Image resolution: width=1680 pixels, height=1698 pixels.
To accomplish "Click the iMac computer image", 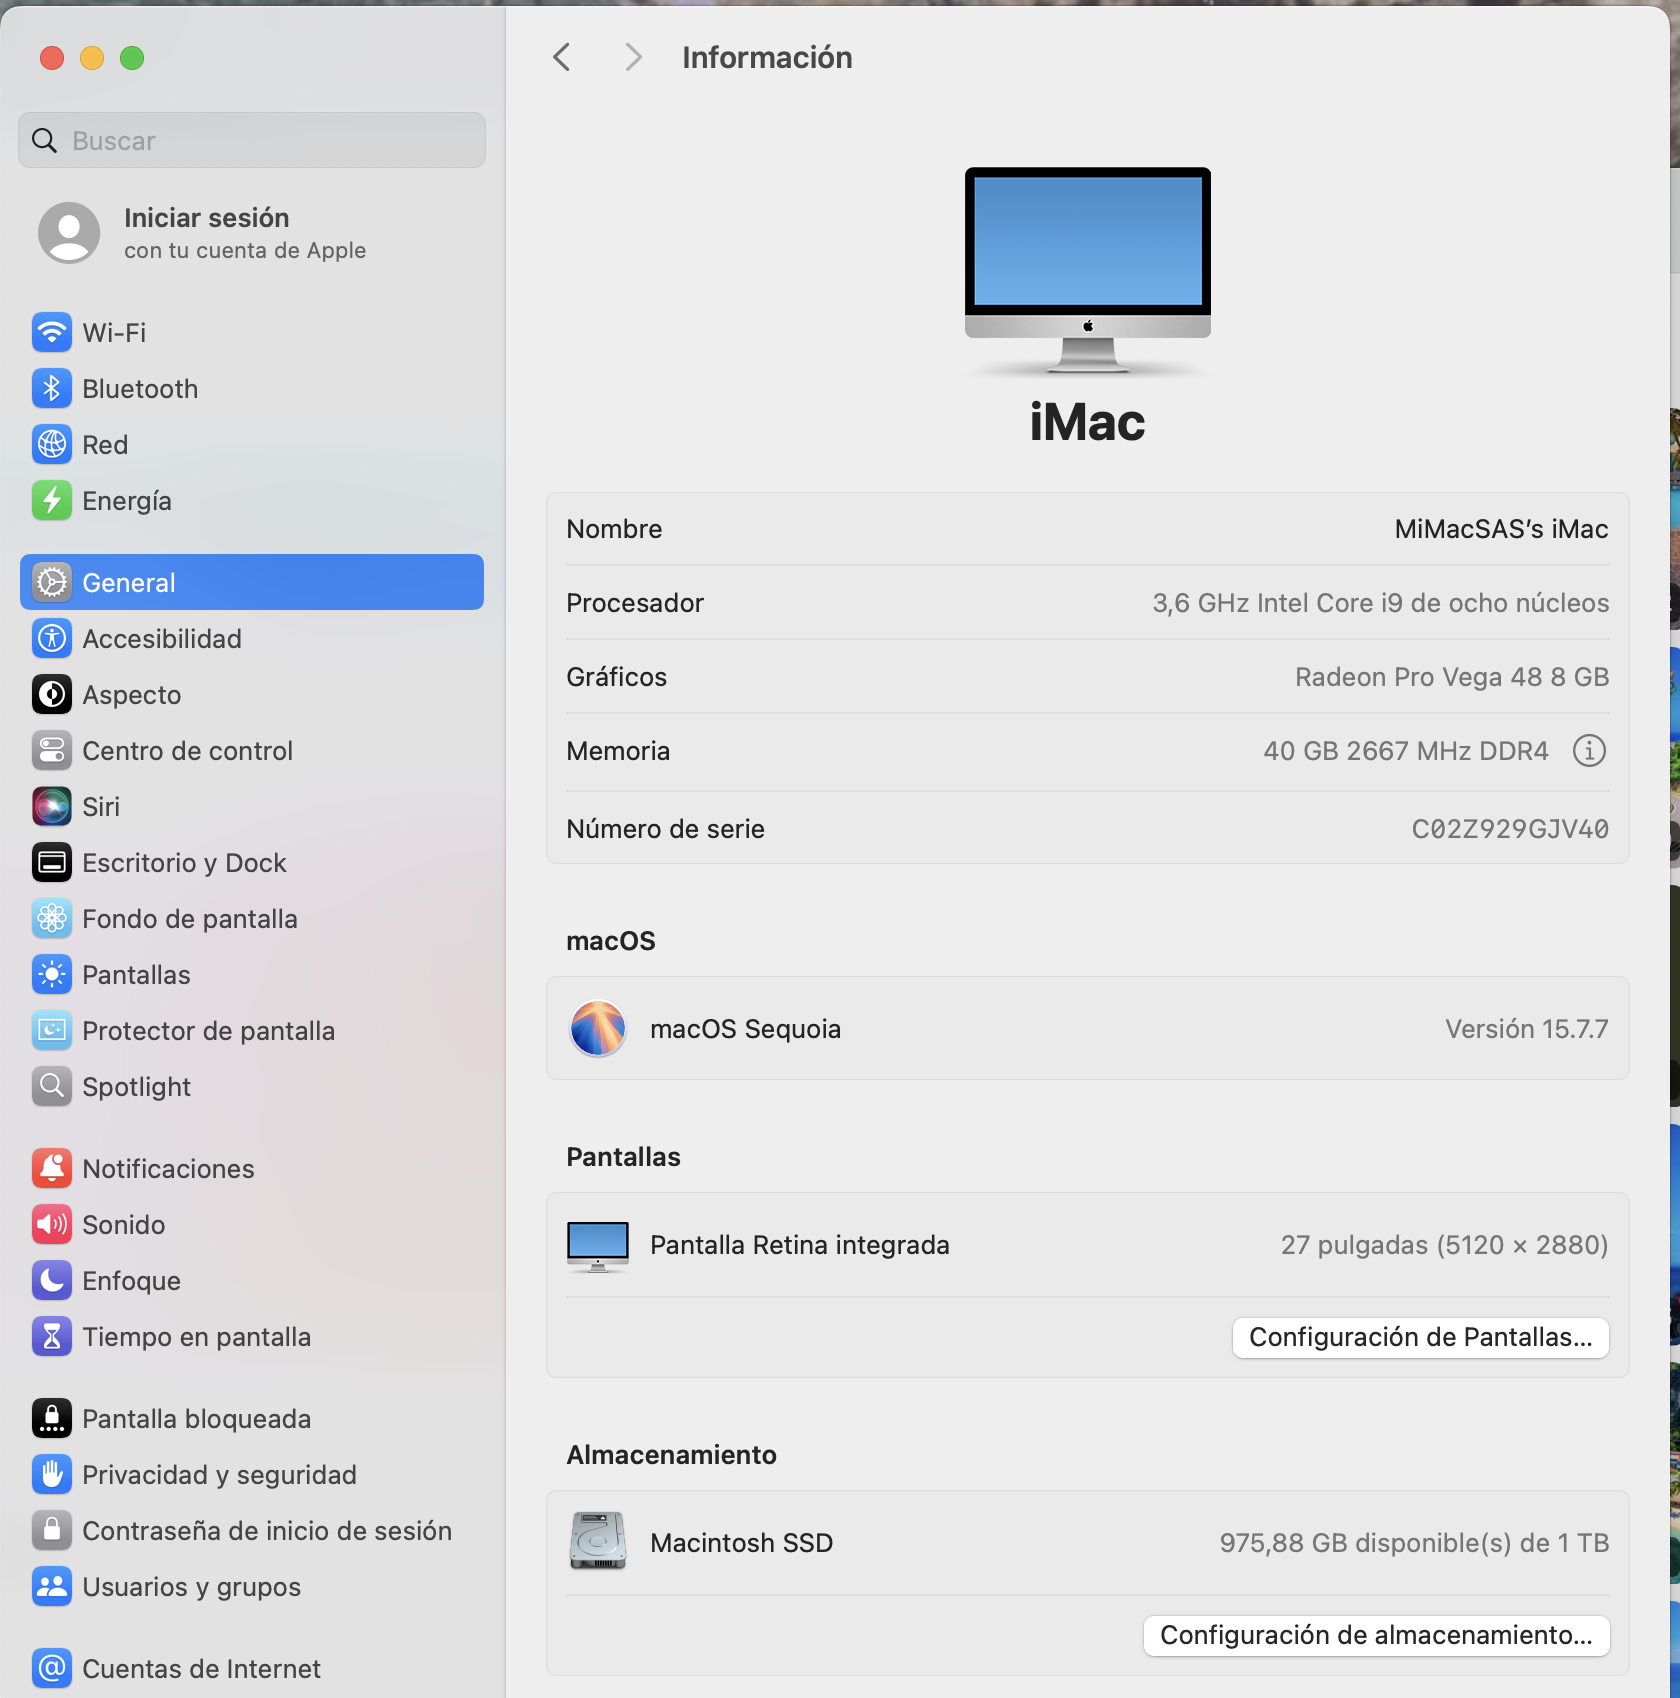I will click(x=1088, y=271).
